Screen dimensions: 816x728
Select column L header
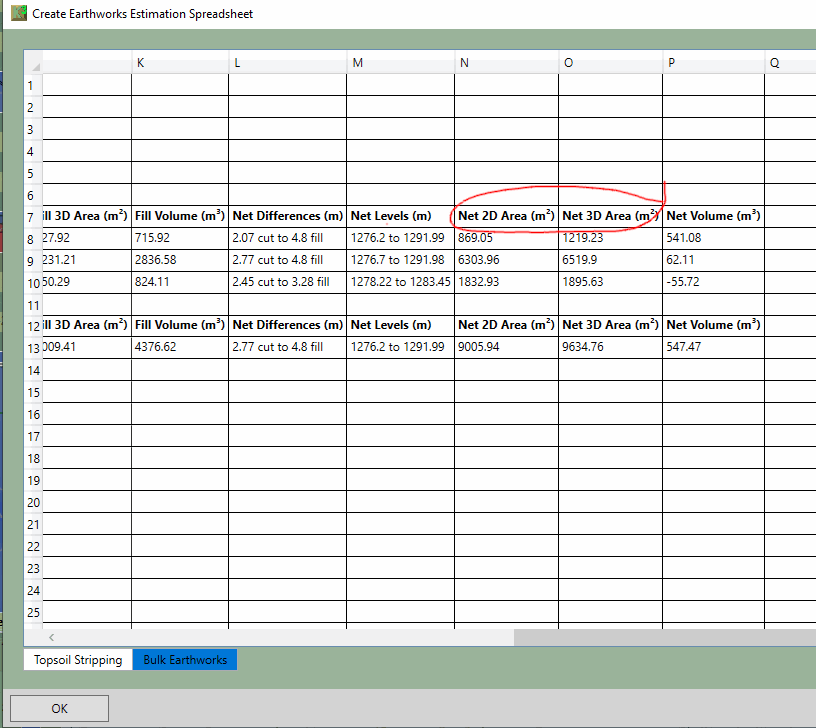coord(287,62)
